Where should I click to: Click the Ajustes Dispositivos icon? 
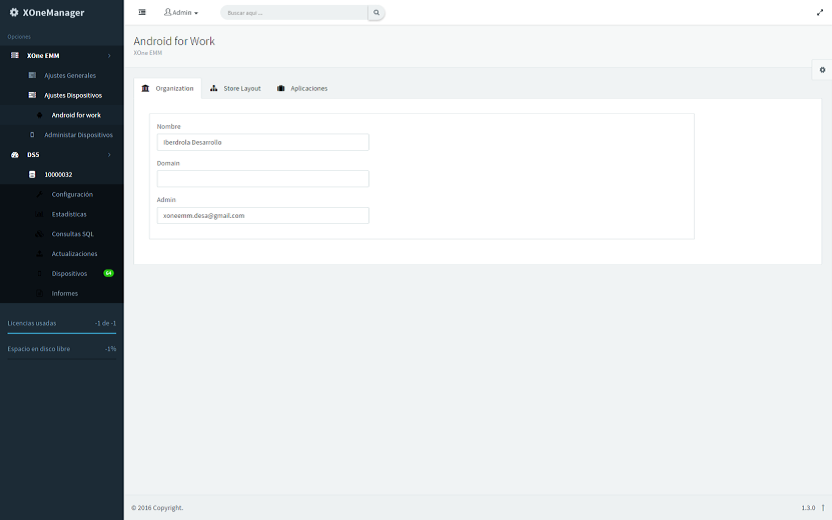pyautogui.click(x=32, y=95)
